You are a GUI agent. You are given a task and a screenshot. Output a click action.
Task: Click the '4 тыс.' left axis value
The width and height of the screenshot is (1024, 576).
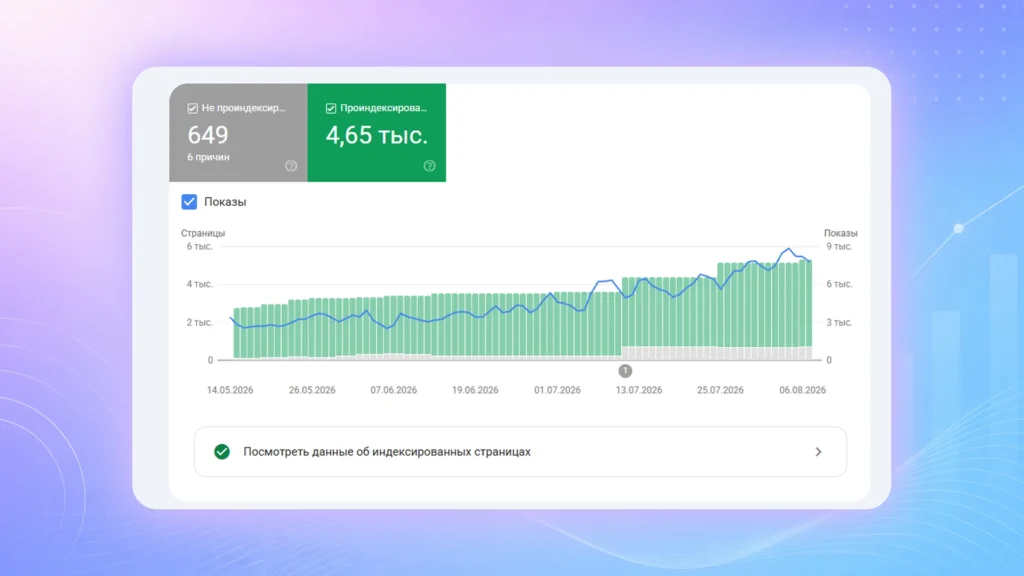click(x=200, y=284)
